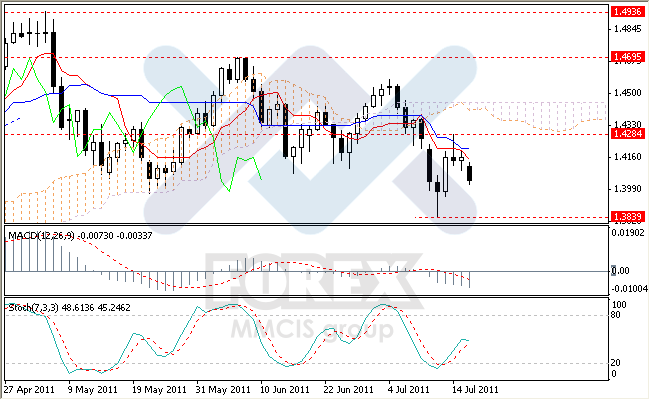Viewport: 650px width, 400px height.
Task: Click the 1.3839 red price level label
Action: coord(628,216)
